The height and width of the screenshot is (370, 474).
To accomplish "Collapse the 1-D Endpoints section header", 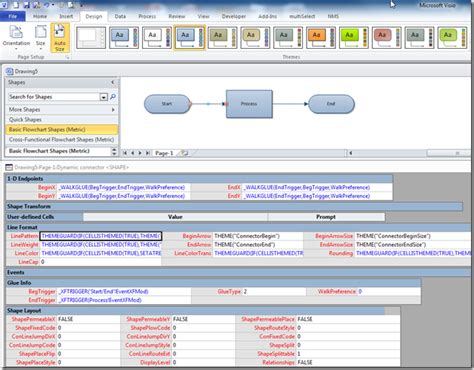I will pos(199,179).
